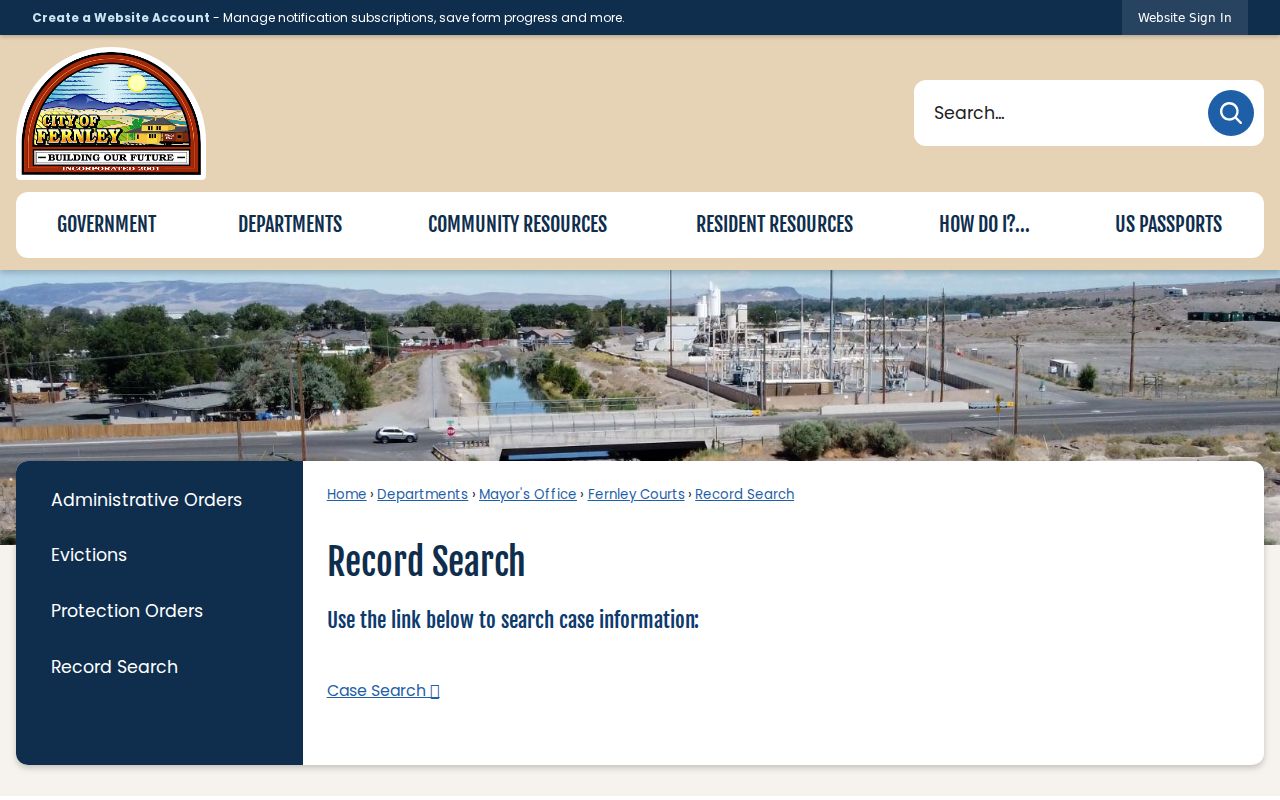This screenshot has height=800, width=1280.
Task: Open the Case Search link
Action: [x=383, y=691]
